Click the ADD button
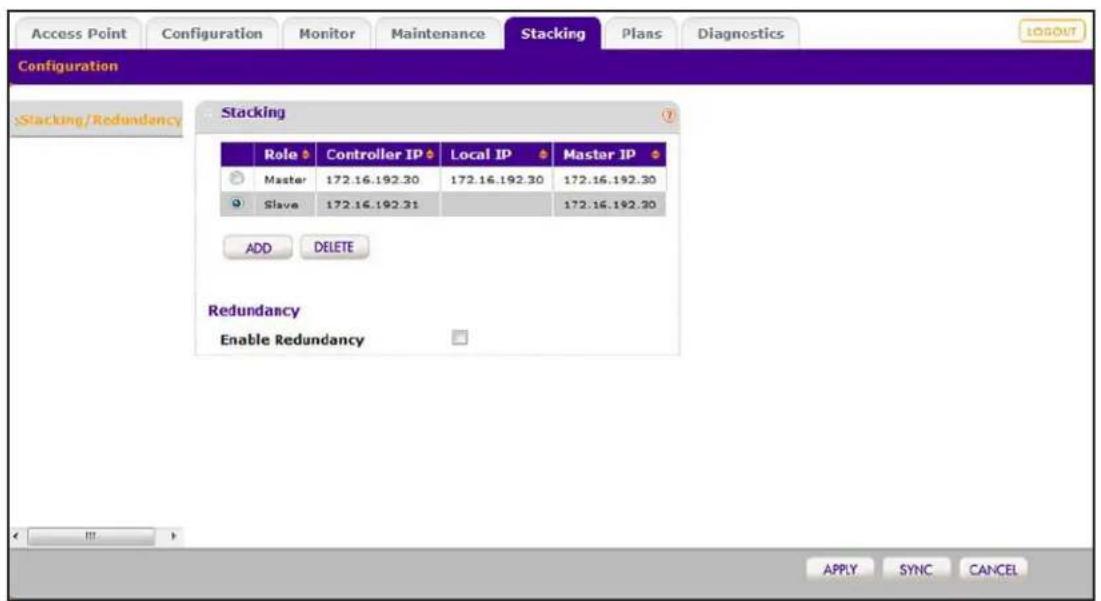 tap(258, 248)
